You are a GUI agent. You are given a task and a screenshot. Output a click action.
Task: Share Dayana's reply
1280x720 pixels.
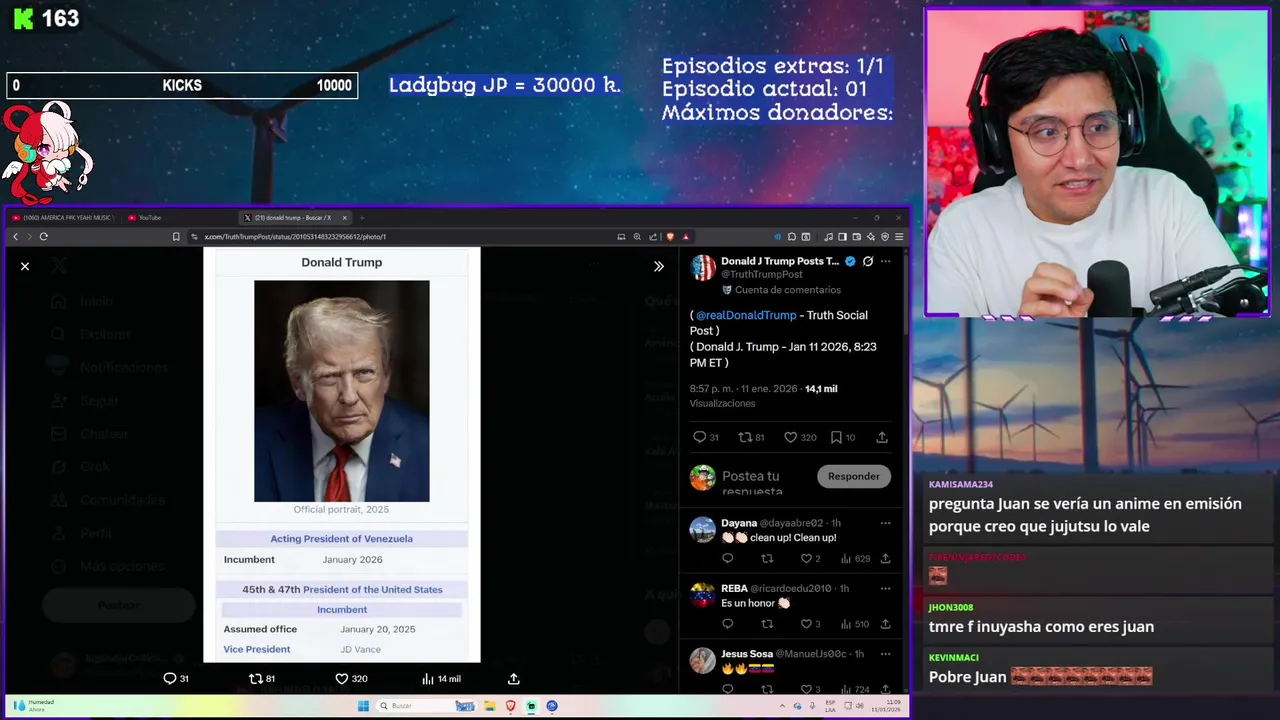[885, 559]
